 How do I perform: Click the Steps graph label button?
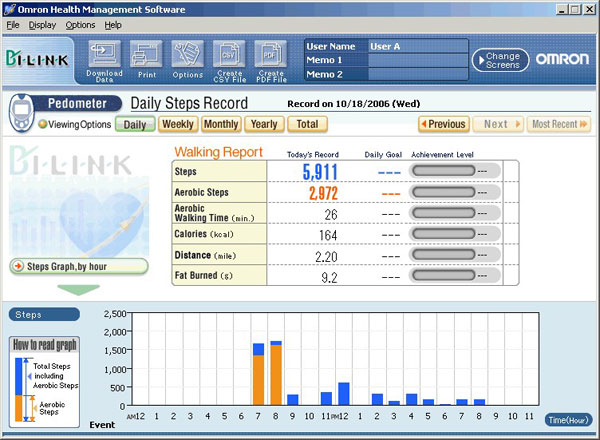44,315
